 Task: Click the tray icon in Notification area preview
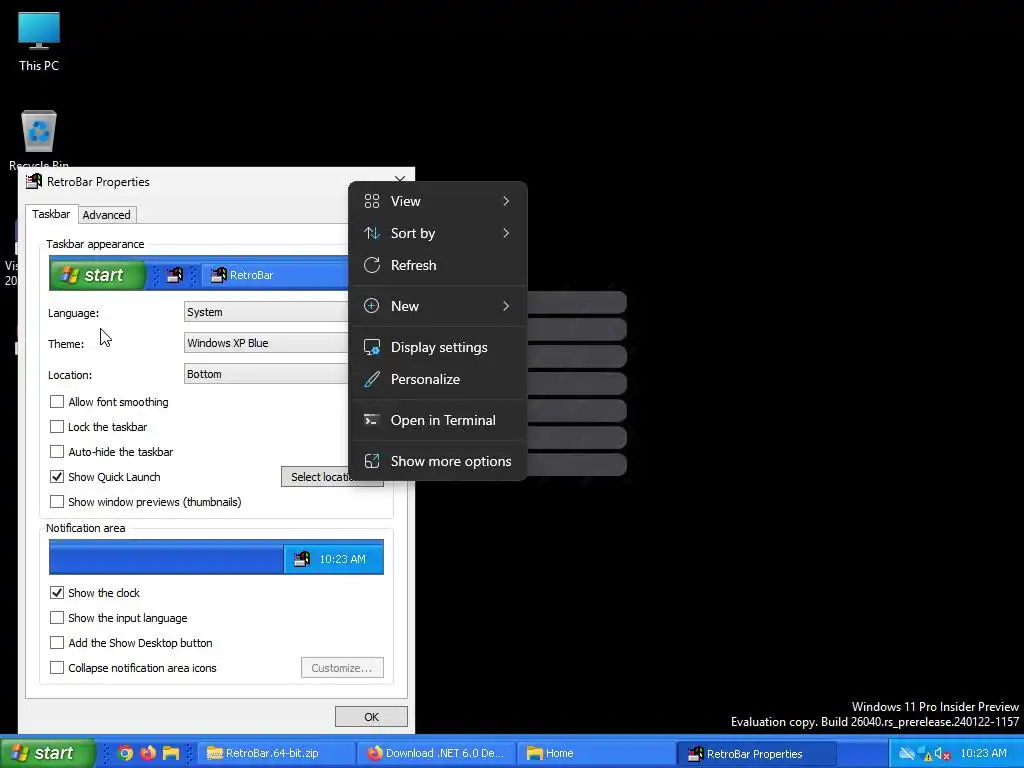302,559
